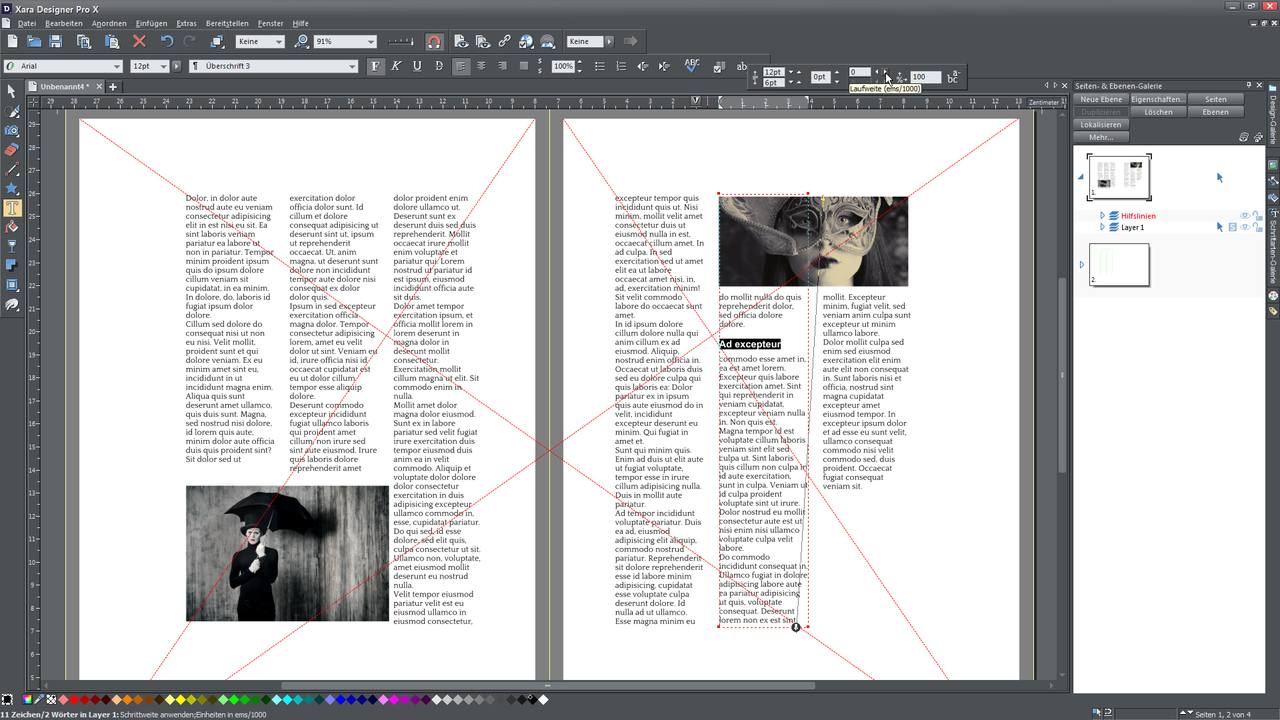The image size is (1280, 720).
Task: Open a file using the folder icon
Action: tap(34, 41)
